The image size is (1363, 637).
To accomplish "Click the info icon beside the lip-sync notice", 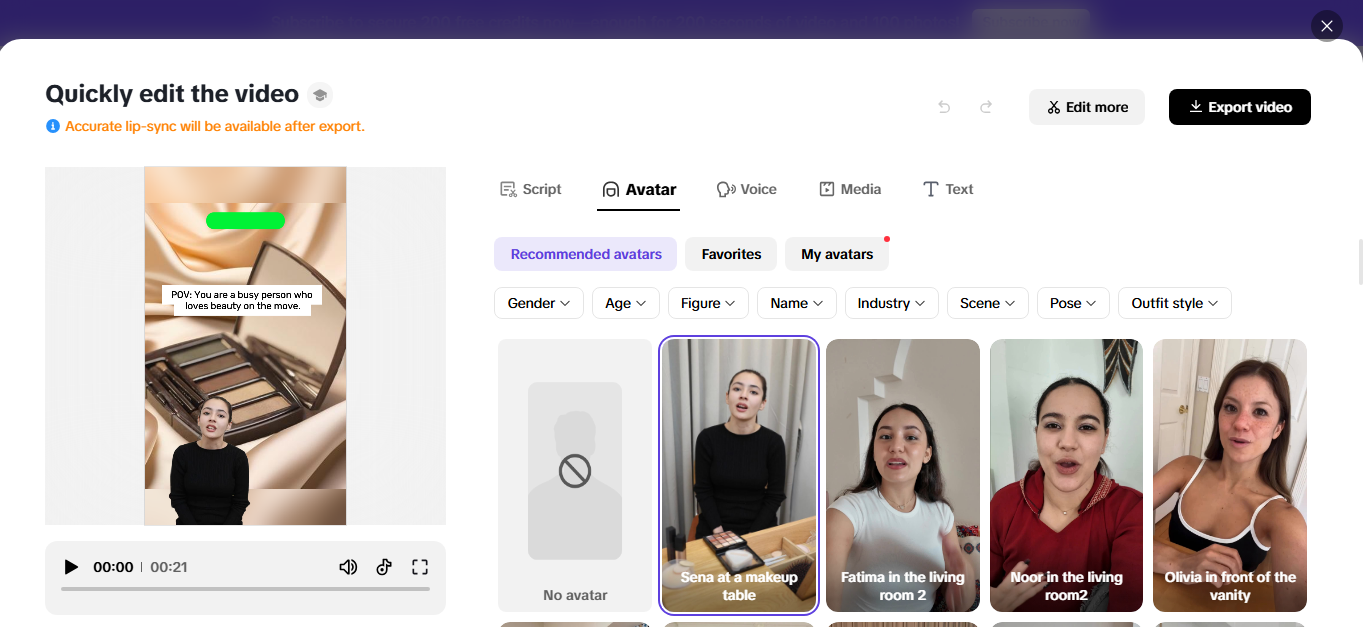I will (x=51, y=126).
